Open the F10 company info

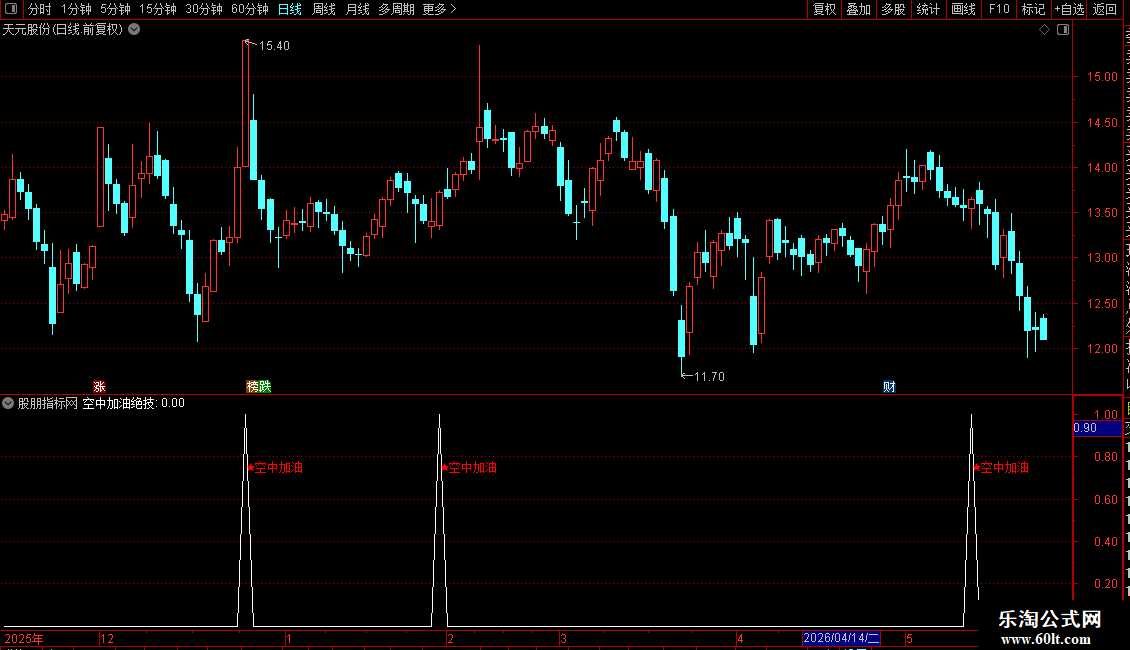pos(999,9)
